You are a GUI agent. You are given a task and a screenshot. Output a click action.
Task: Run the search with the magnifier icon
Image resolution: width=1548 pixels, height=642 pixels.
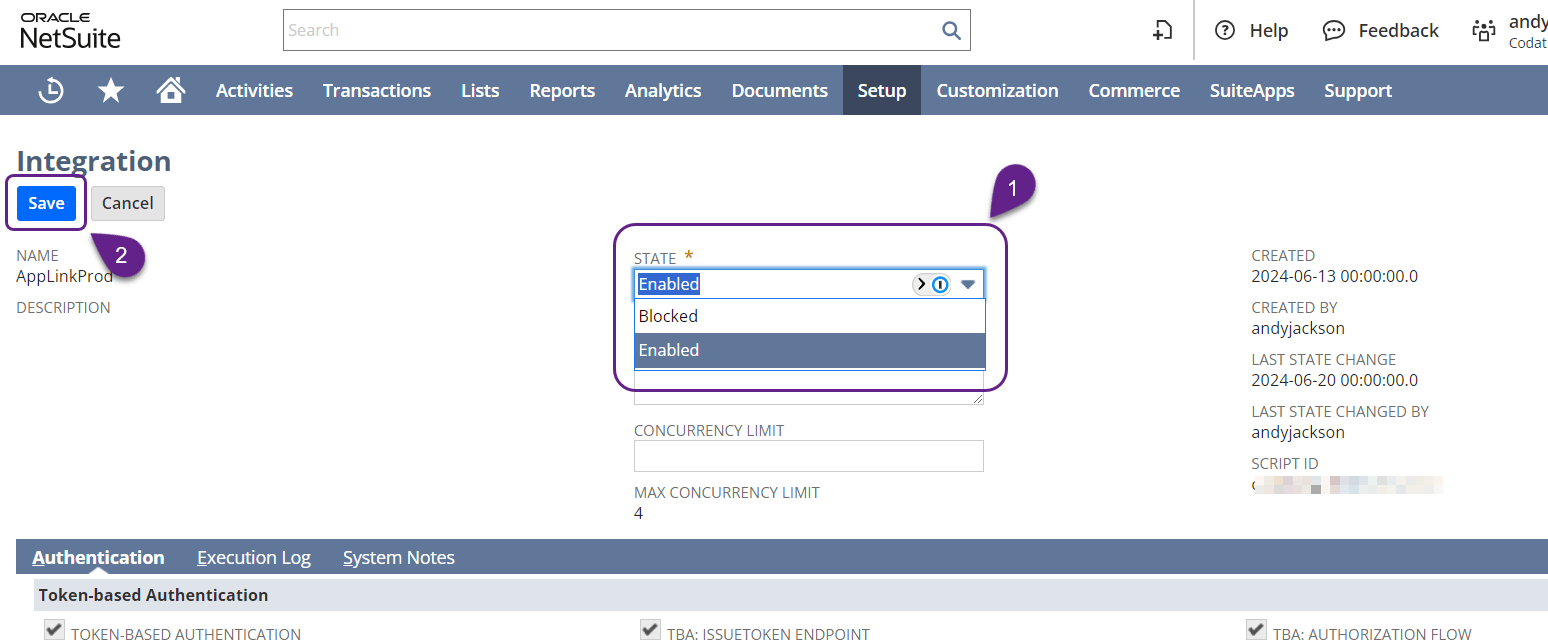950,29
